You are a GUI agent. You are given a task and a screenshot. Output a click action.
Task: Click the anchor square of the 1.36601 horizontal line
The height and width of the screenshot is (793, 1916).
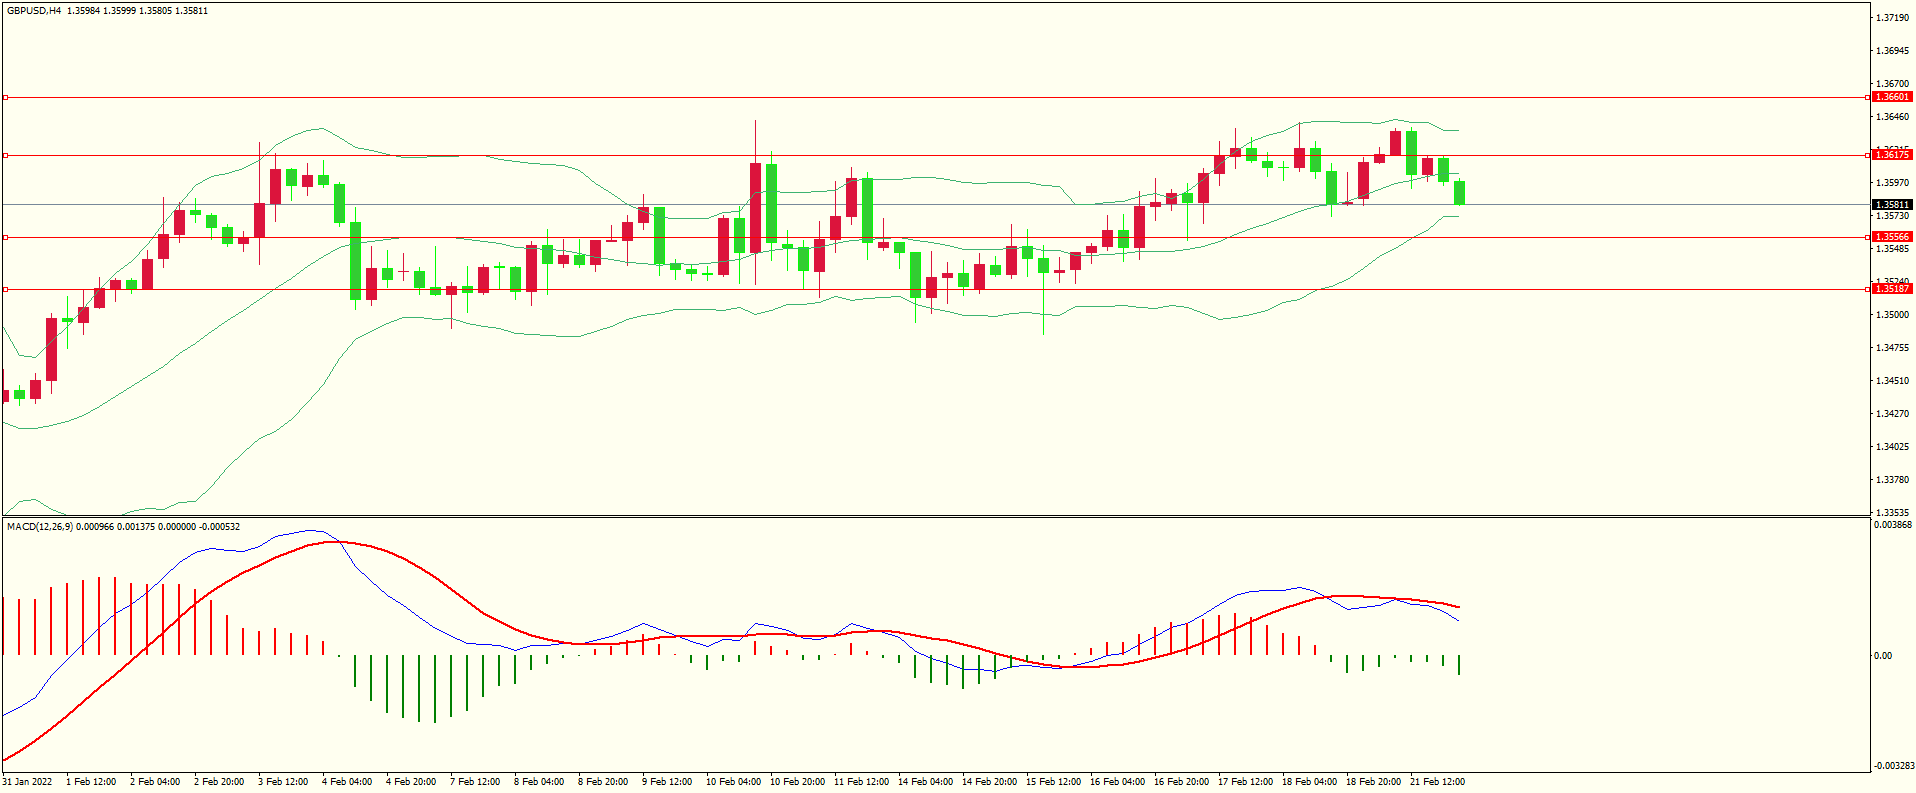pos(5,97)
